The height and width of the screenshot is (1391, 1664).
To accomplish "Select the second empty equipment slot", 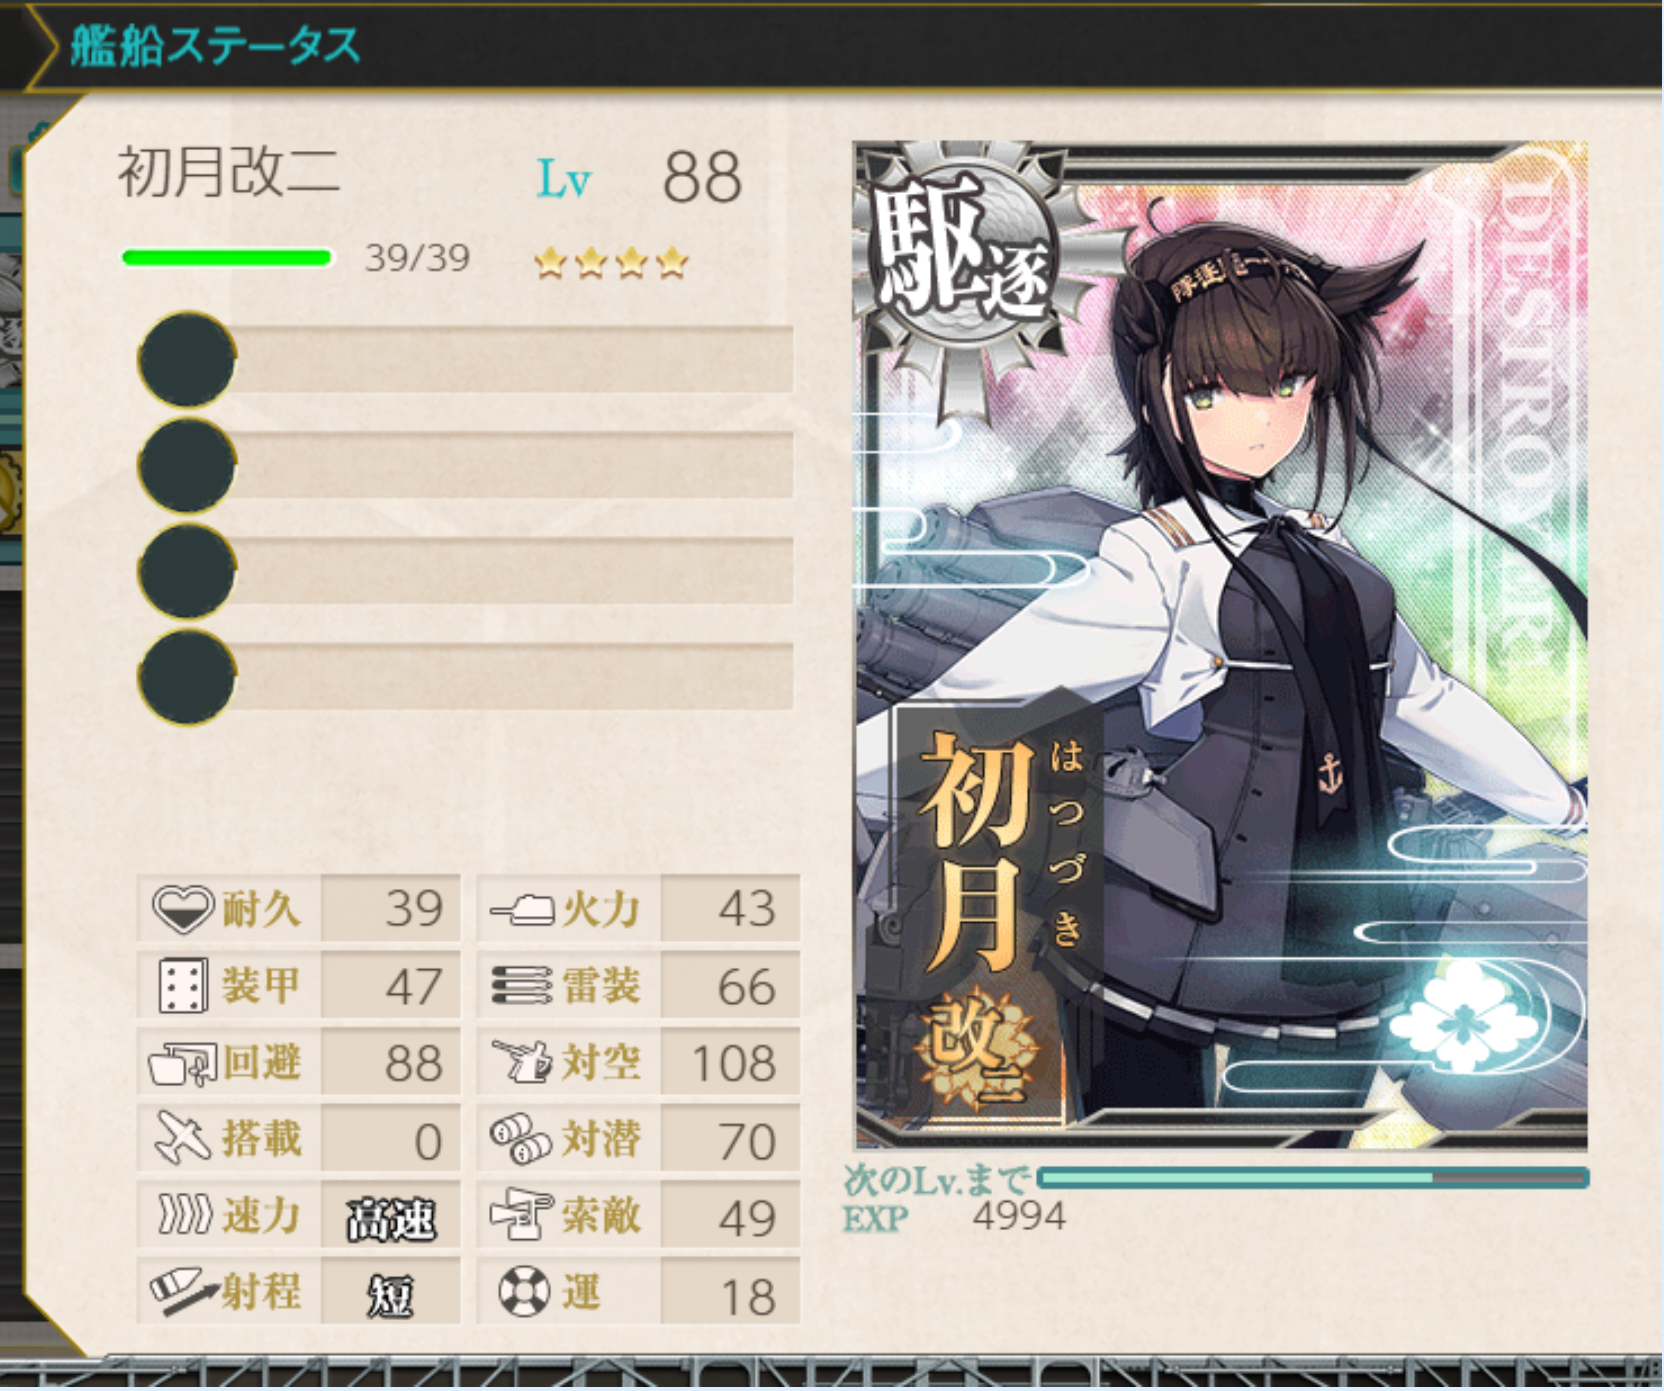I will tap(466, 465).
